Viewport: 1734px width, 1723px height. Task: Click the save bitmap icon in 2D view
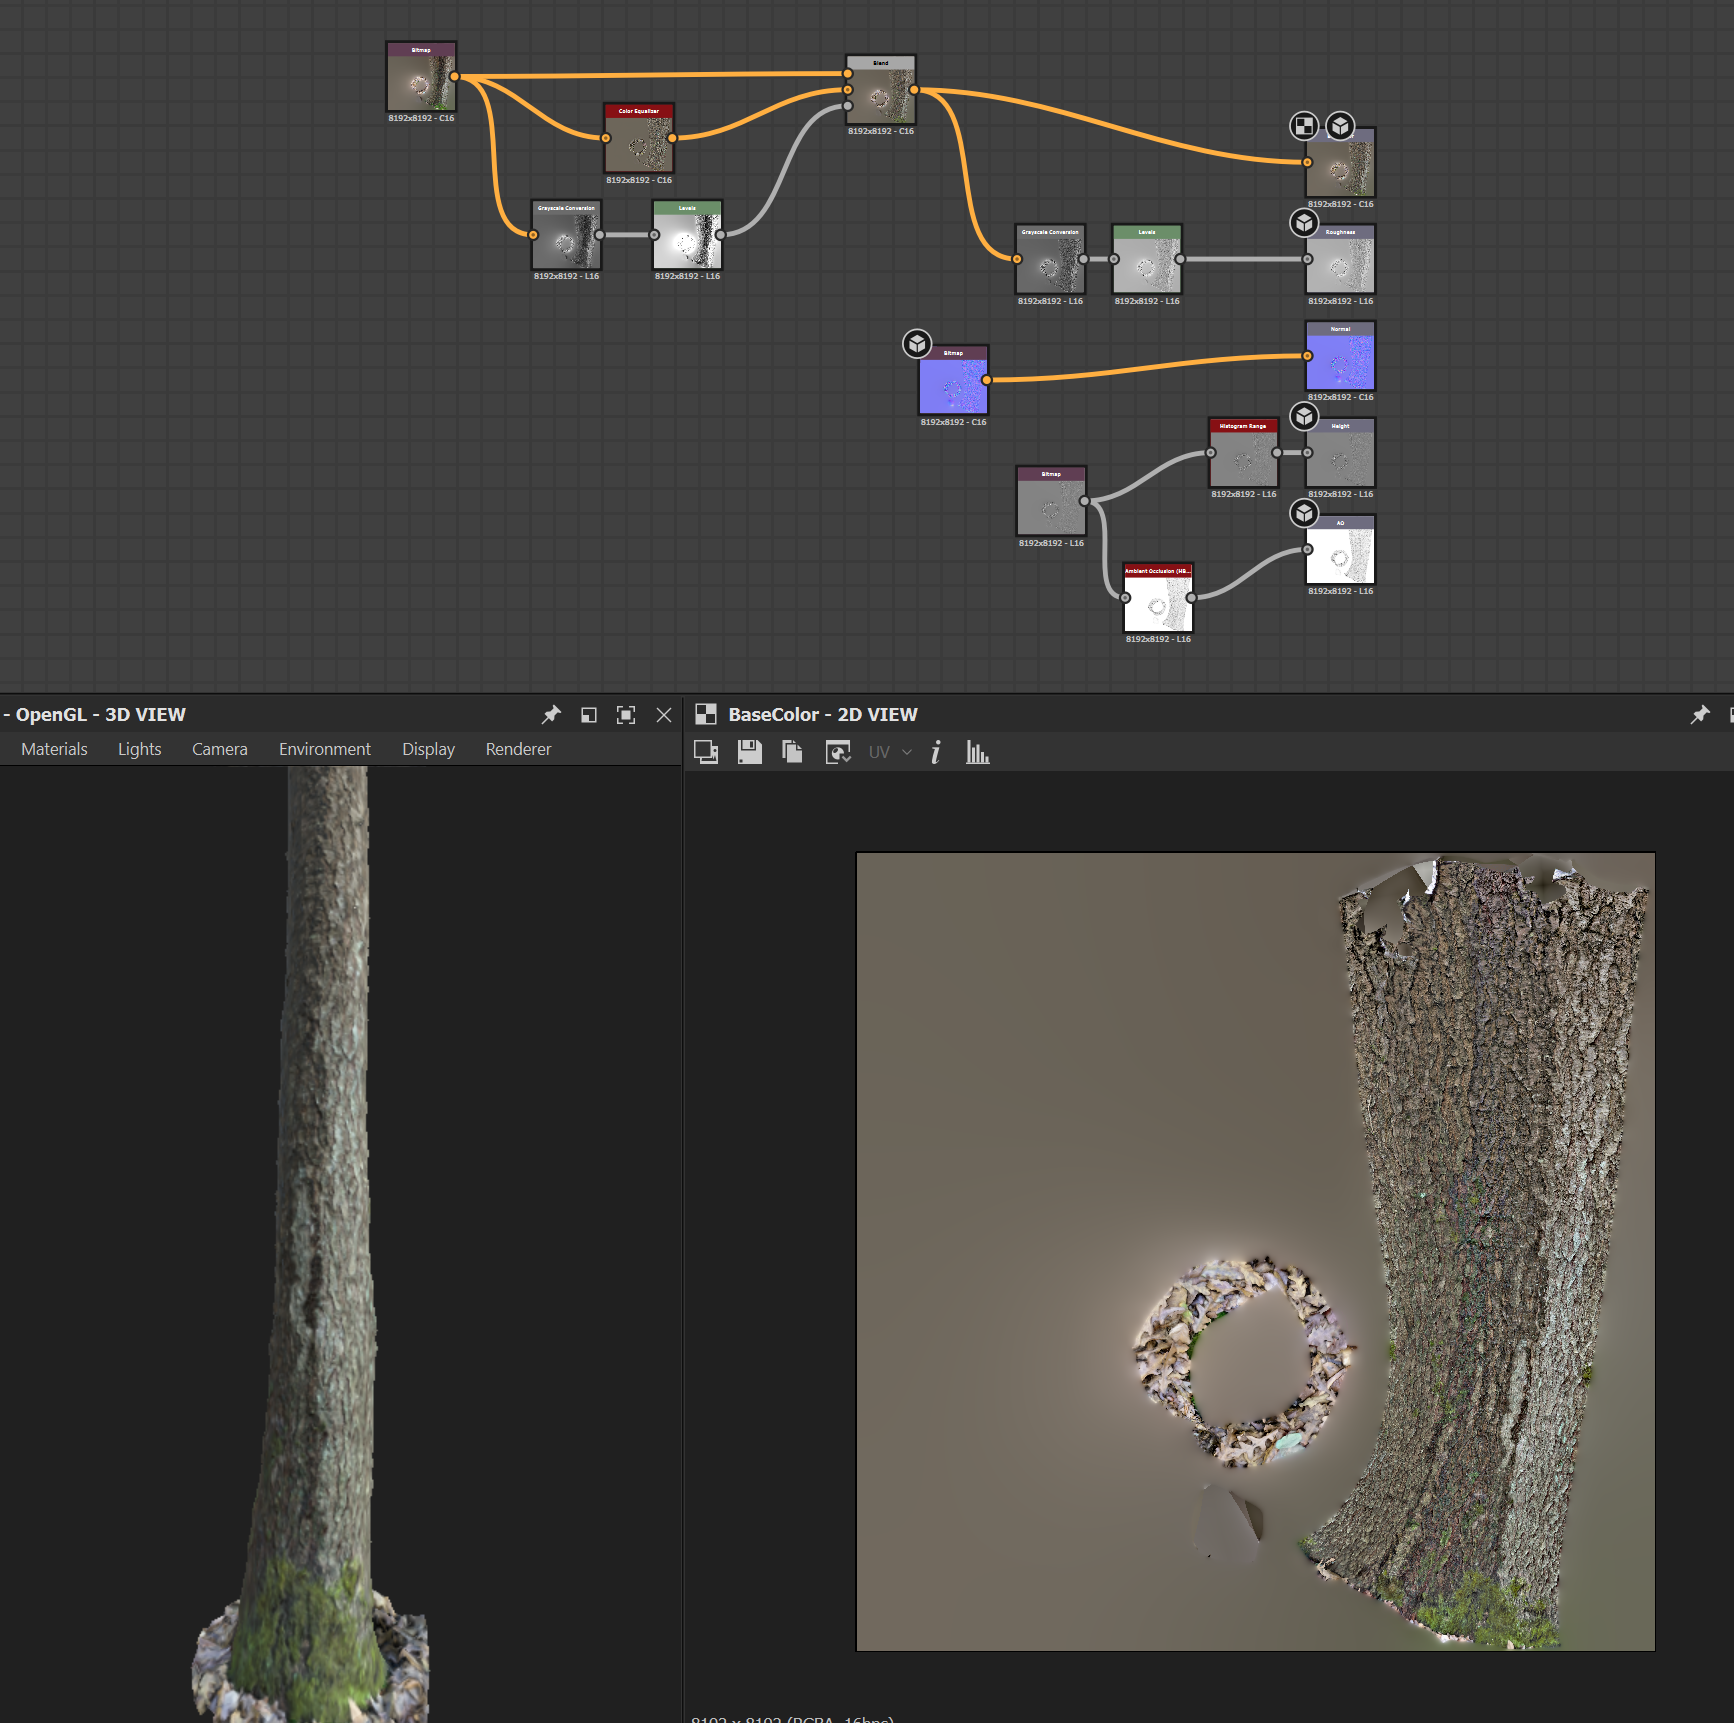[749, 752]
